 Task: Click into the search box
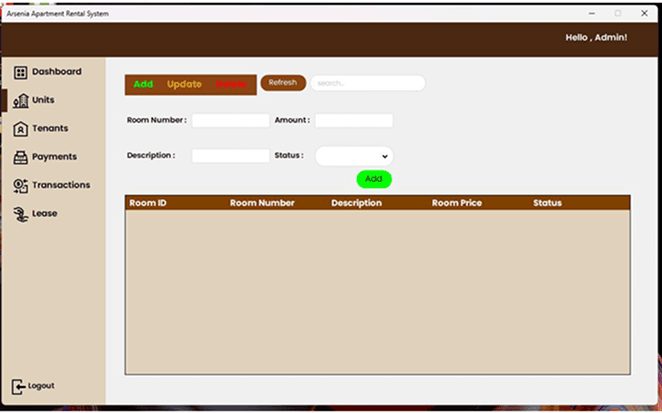(368, 83)
